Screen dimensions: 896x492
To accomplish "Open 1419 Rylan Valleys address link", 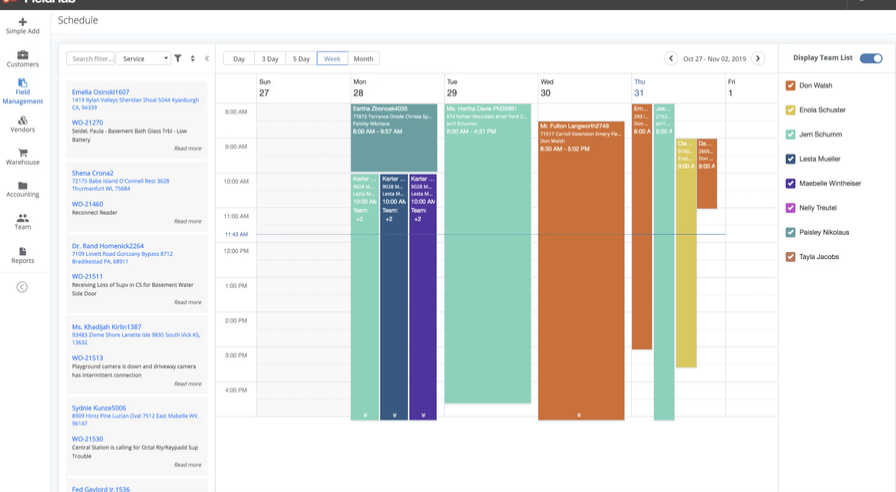I will pyautogui.click(x=135, y=103).
